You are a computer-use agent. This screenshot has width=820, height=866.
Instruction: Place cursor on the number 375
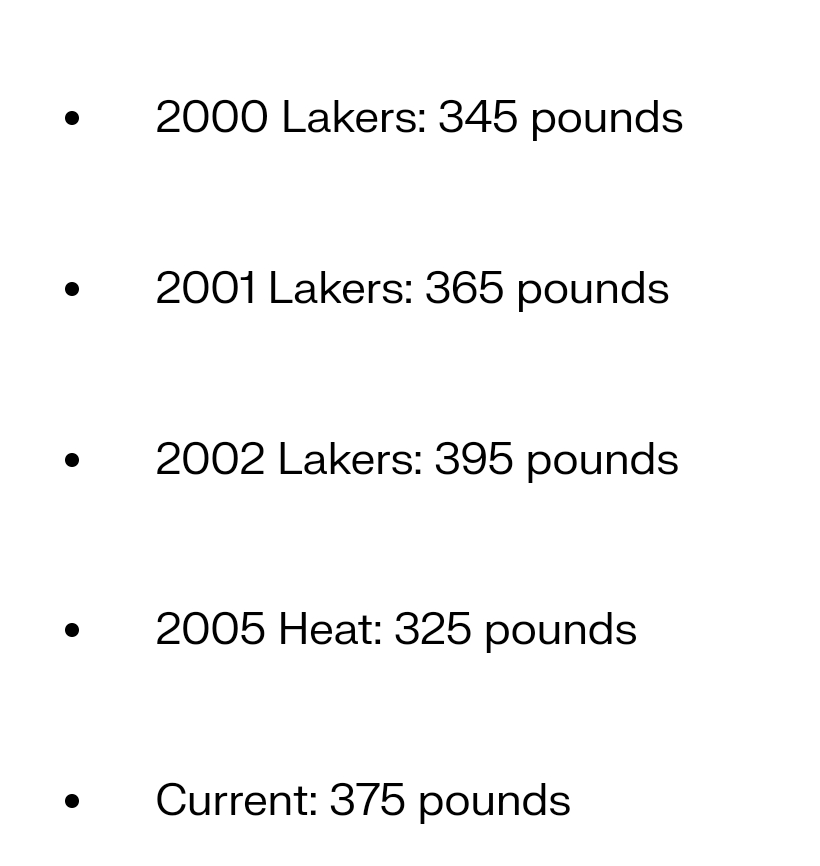(x=367, y=801)
